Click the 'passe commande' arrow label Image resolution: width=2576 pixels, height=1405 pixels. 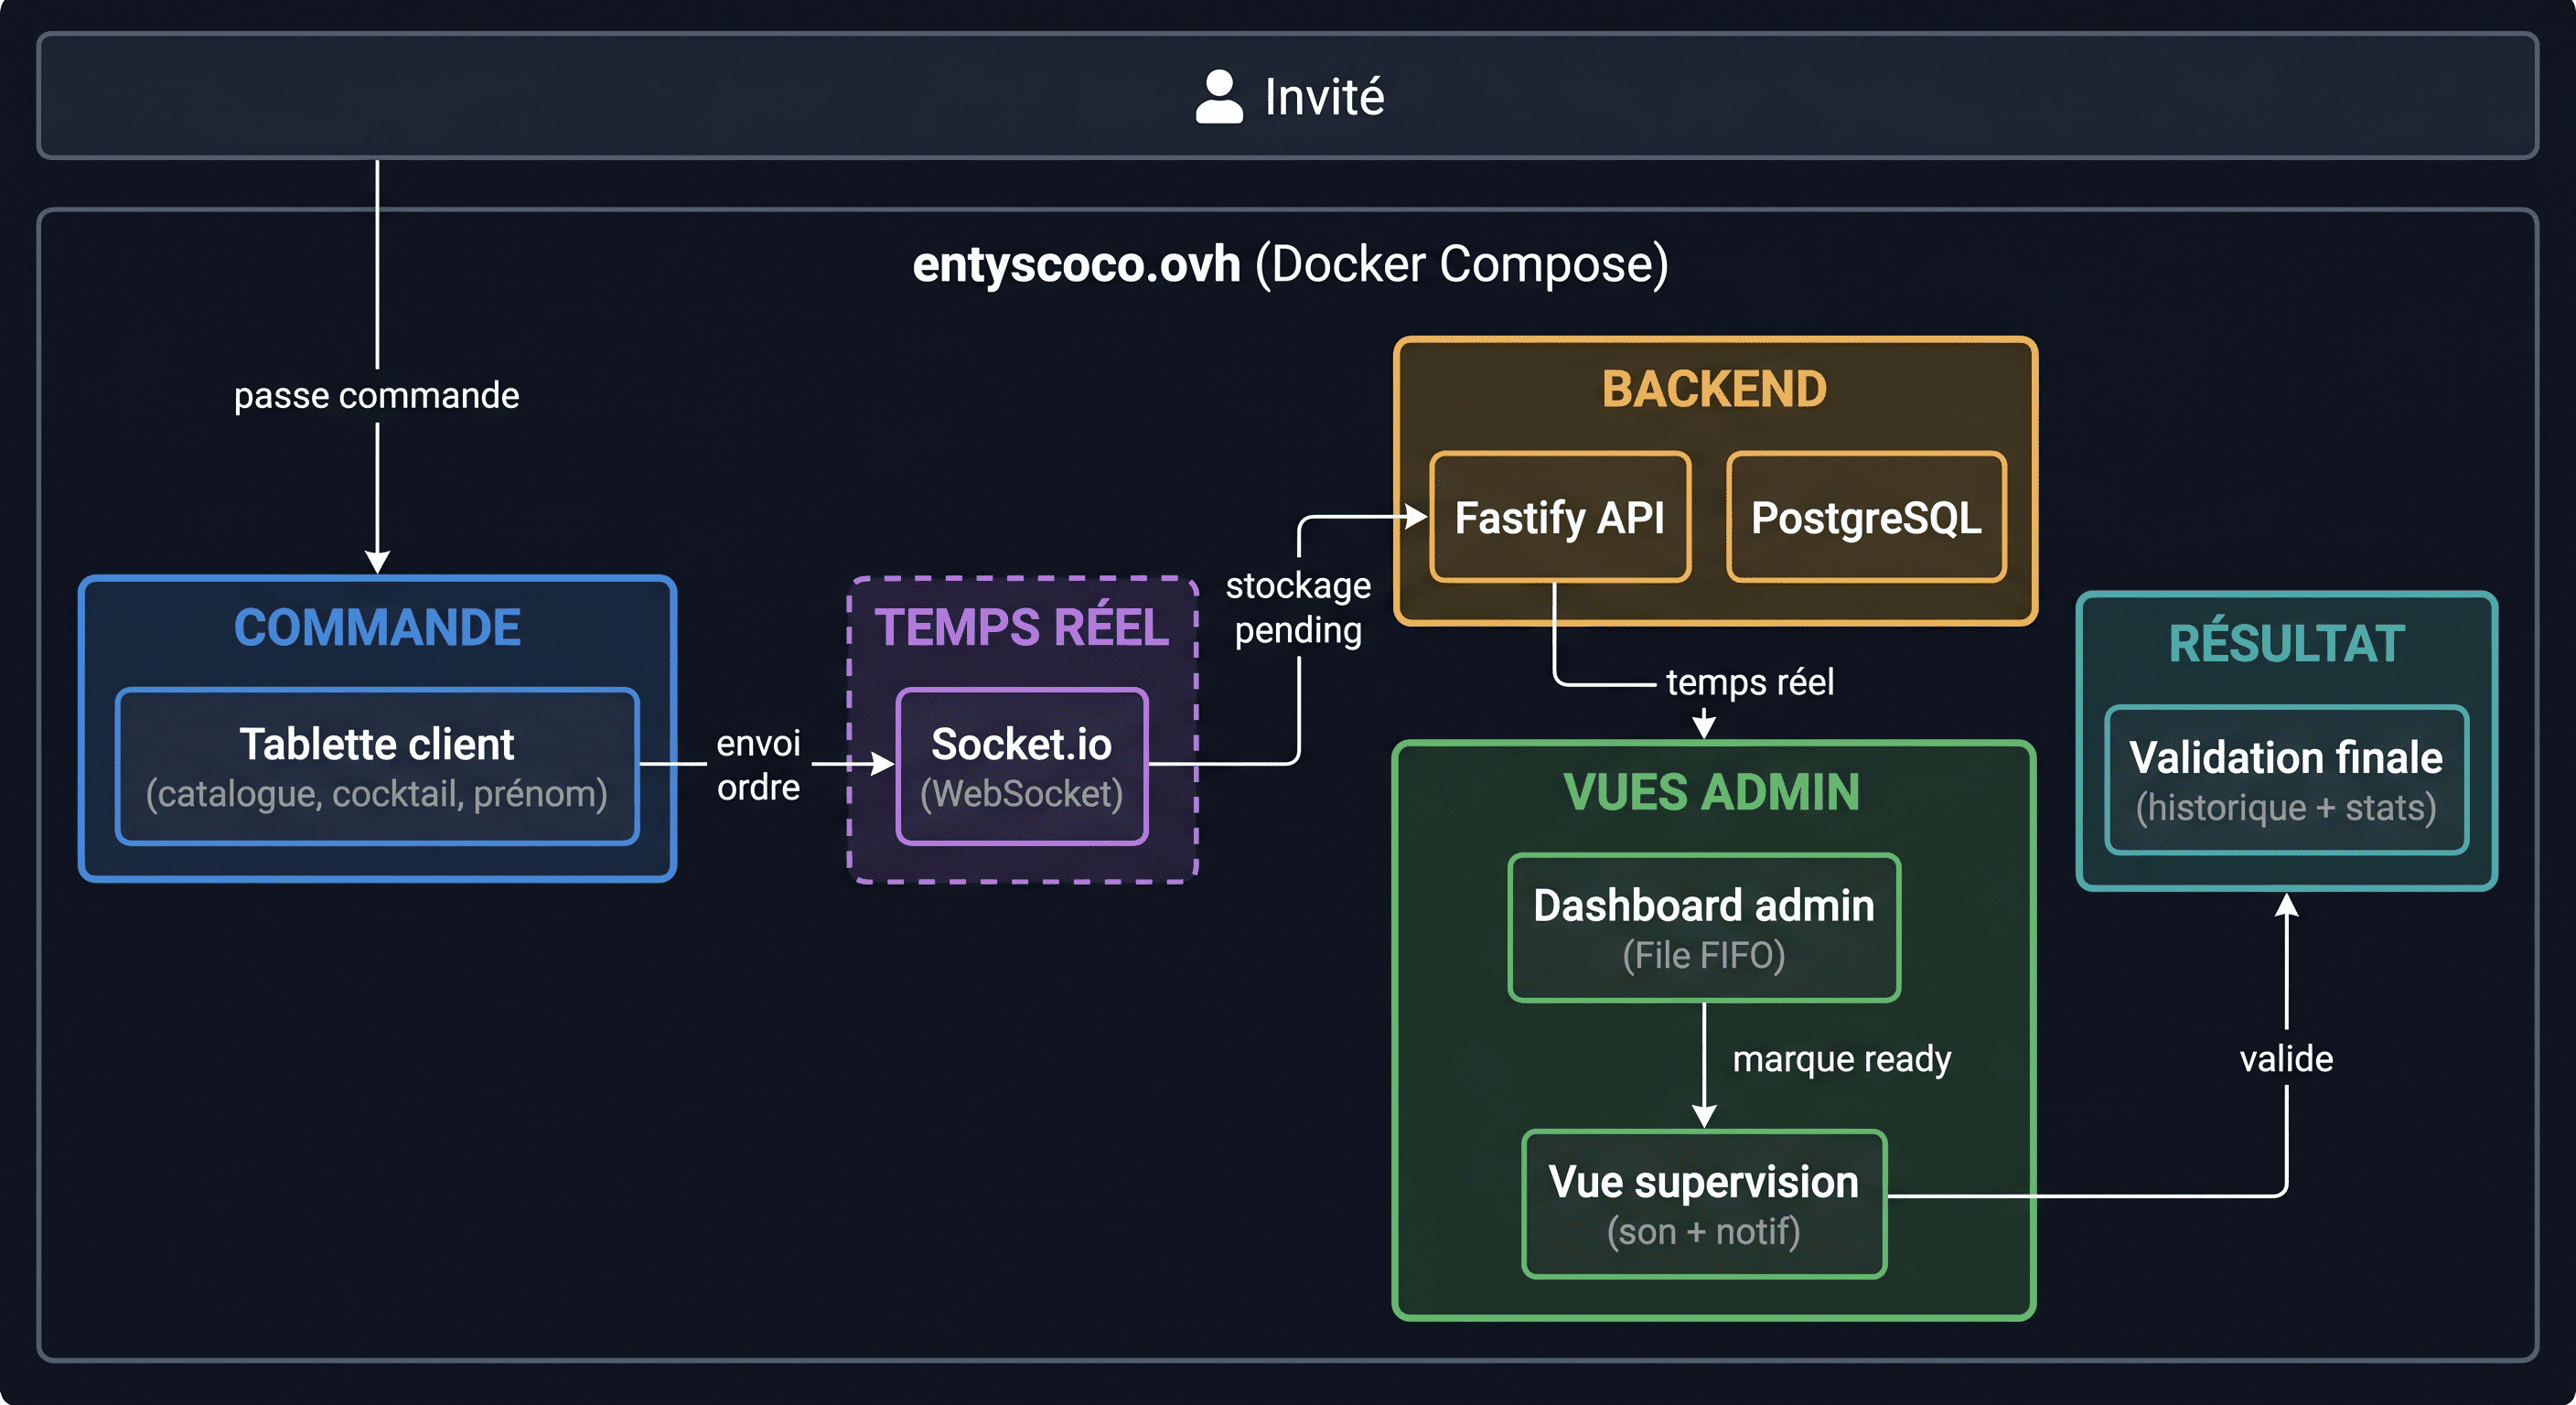(x=377, y=396)
